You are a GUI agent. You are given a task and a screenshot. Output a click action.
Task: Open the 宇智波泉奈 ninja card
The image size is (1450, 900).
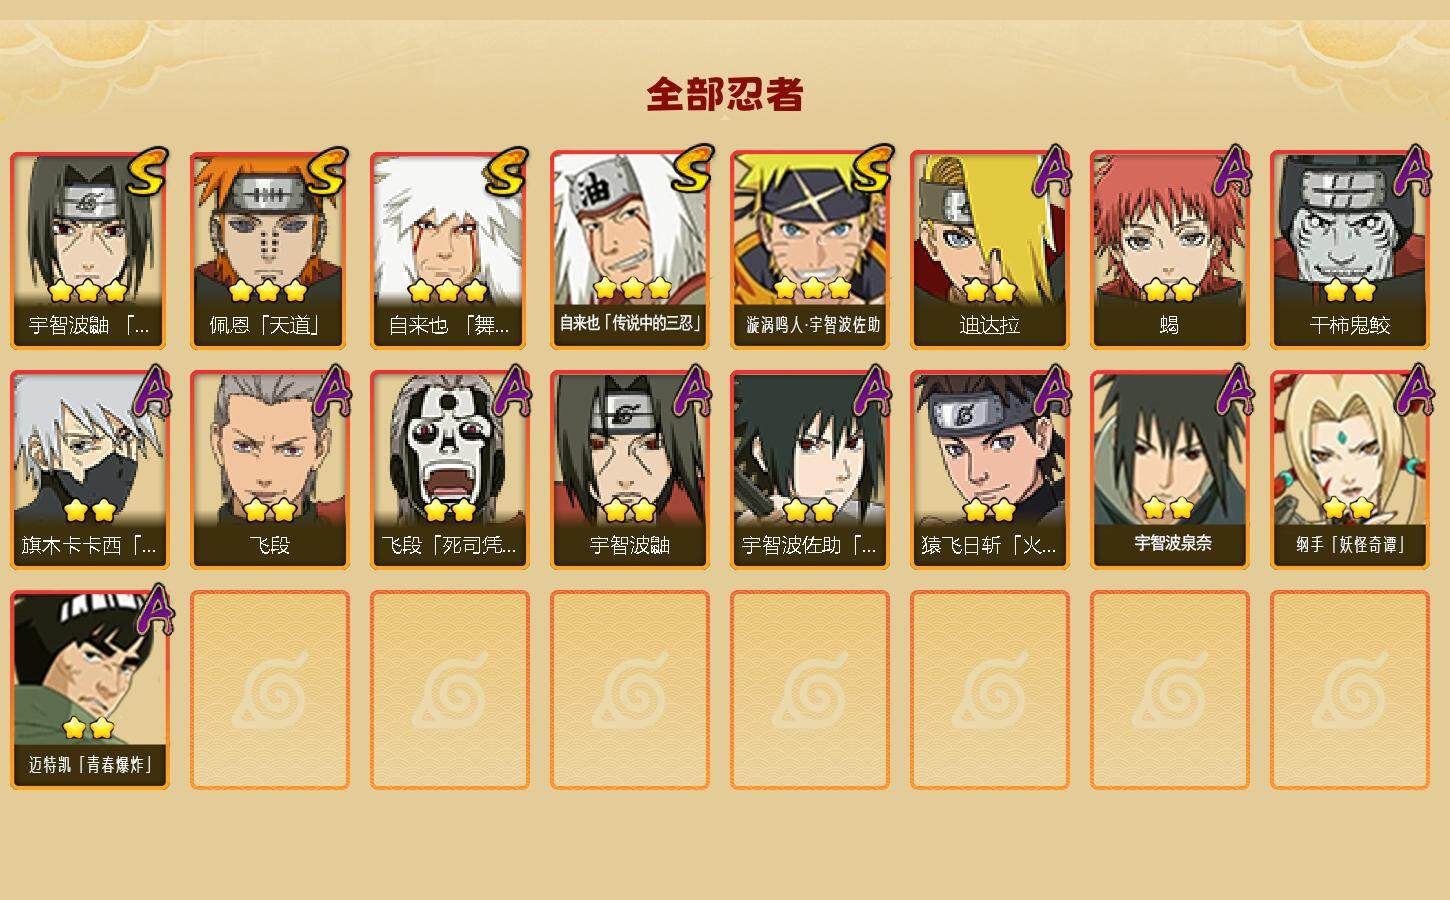[1170, 470]
